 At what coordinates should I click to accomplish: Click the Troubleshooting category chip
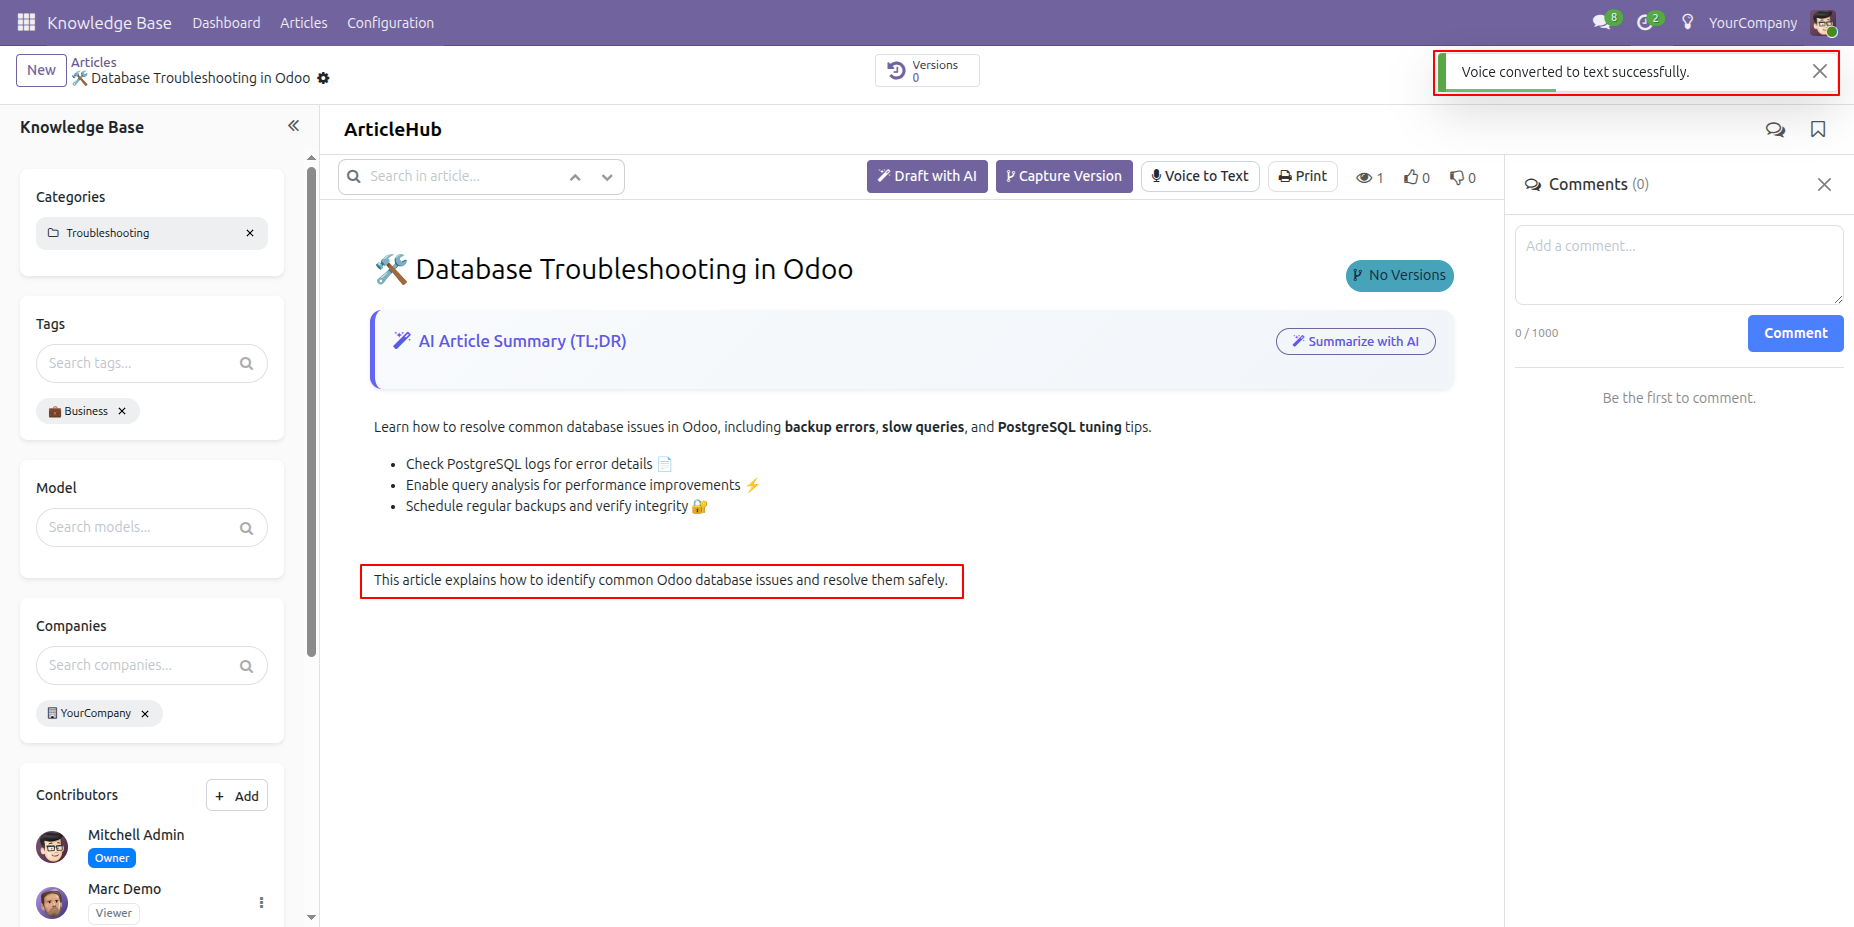pos(152,233)
